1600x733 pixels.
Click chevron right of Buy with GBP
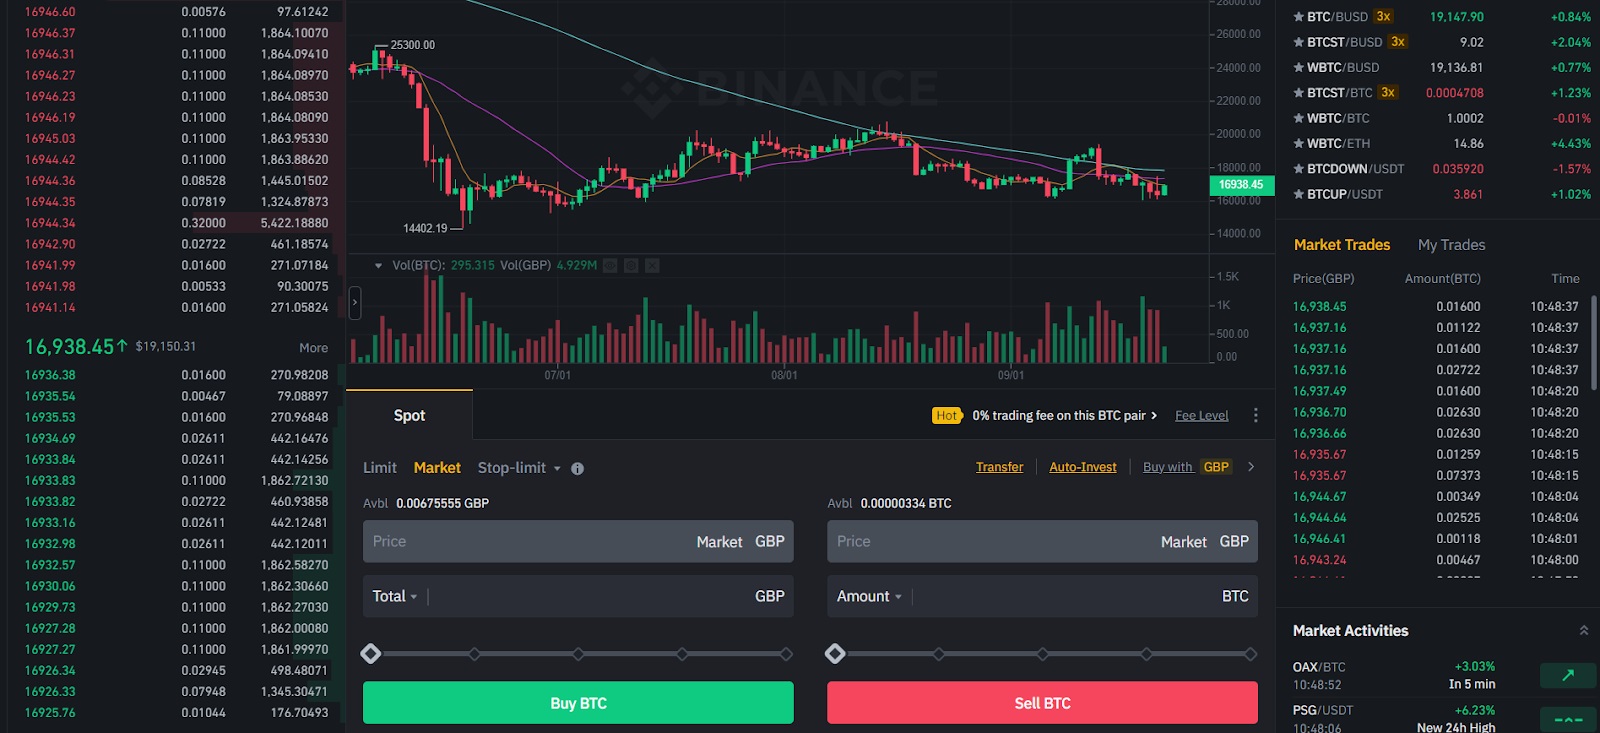point(1251,467)
